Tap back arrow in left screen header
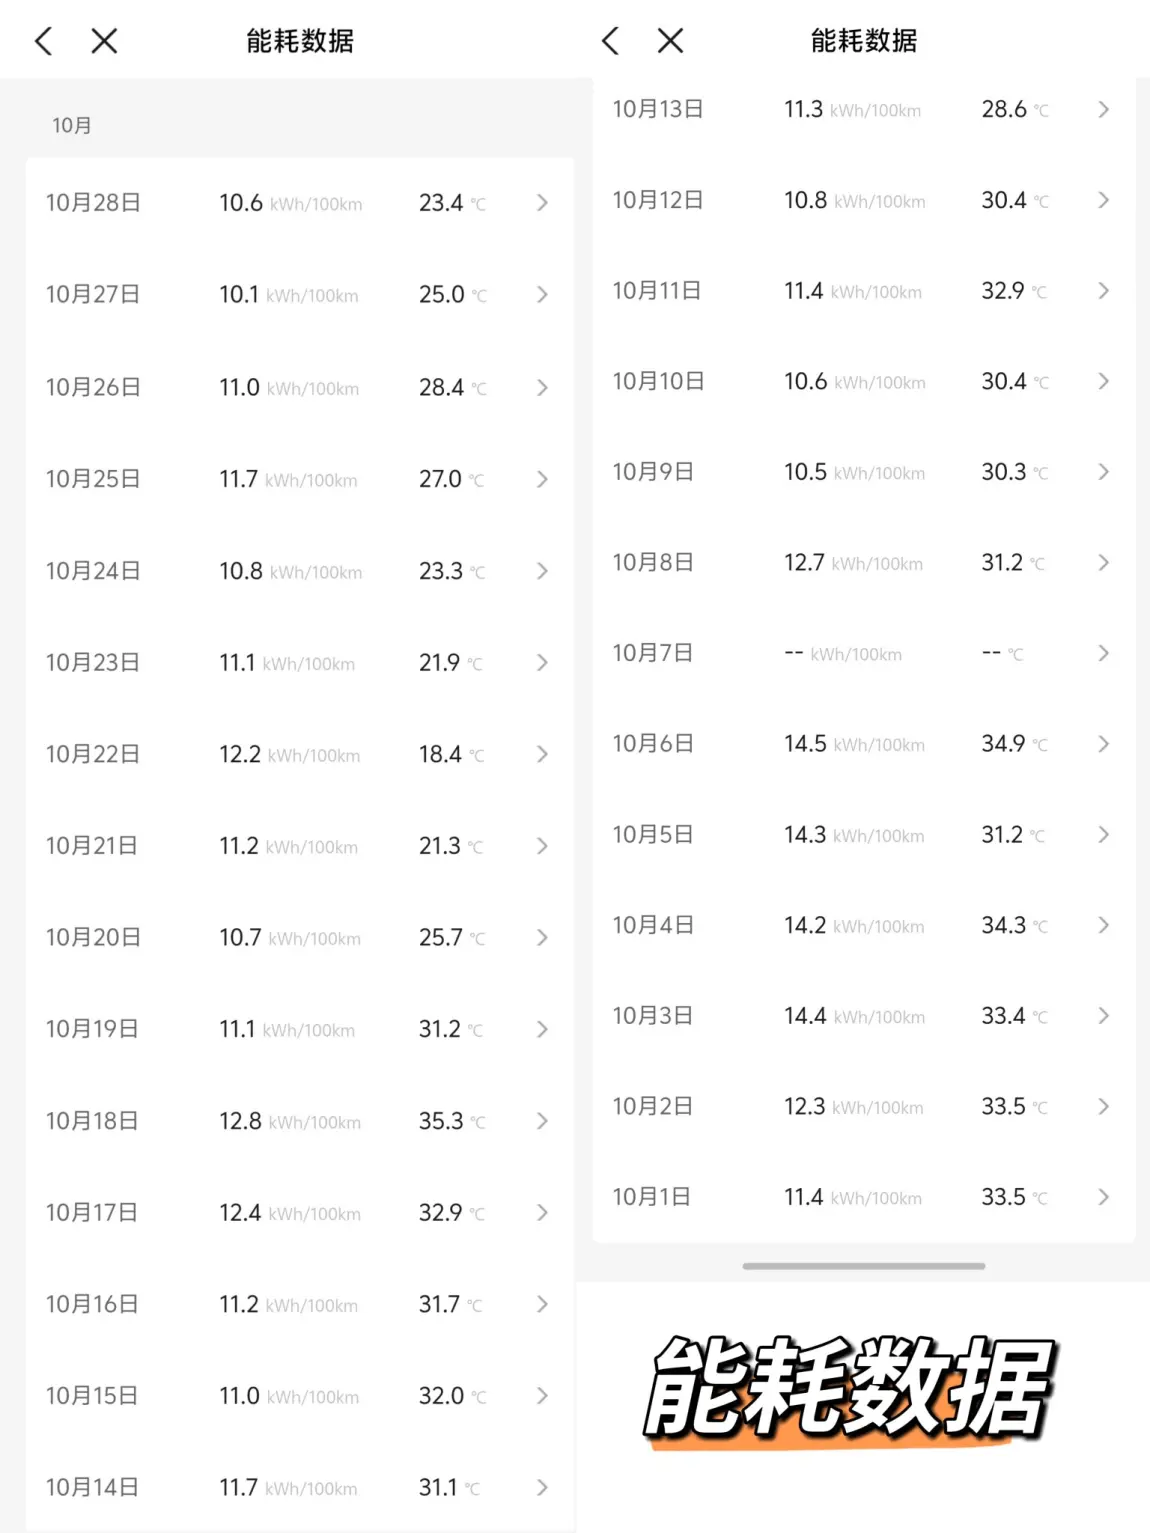 pyautogui.click(x=43, y=41)
